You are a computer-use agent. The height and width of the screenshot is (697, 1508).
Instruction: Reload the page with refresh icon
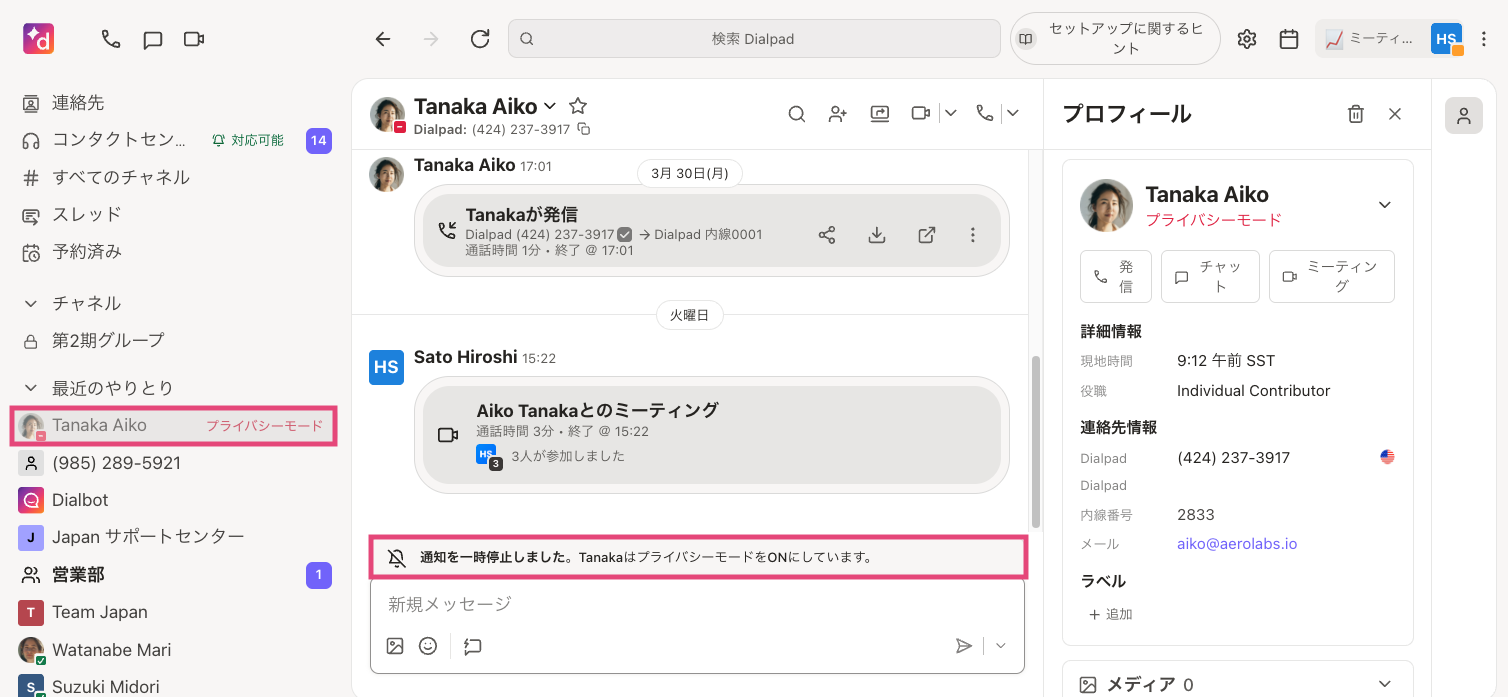pyautogui.click(x=480, y=39)
